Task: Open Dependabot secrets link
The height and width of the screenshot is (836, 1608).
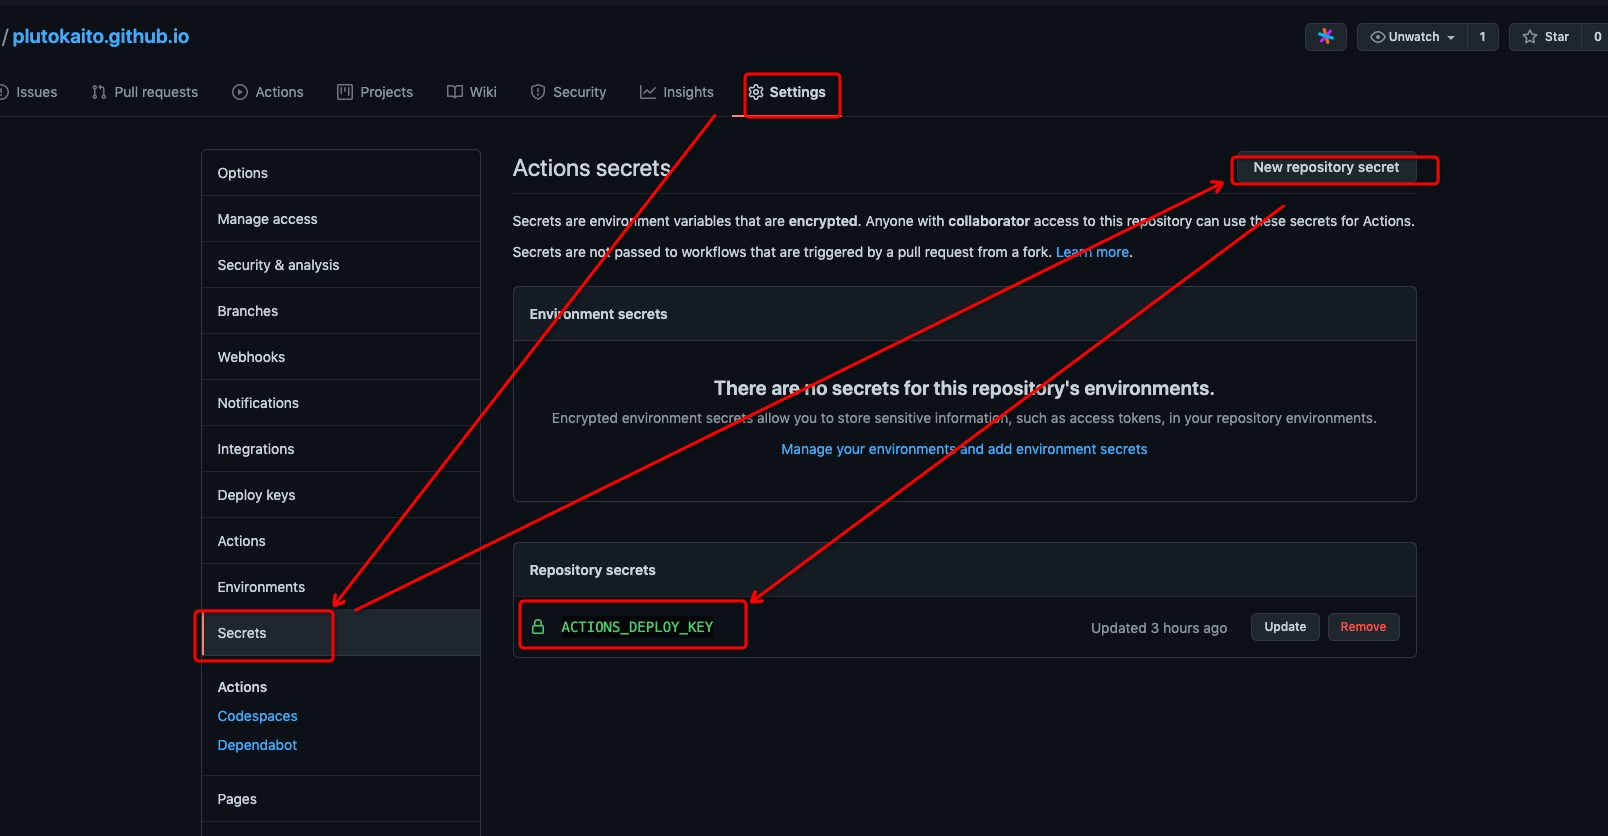Action: (257, 745)
